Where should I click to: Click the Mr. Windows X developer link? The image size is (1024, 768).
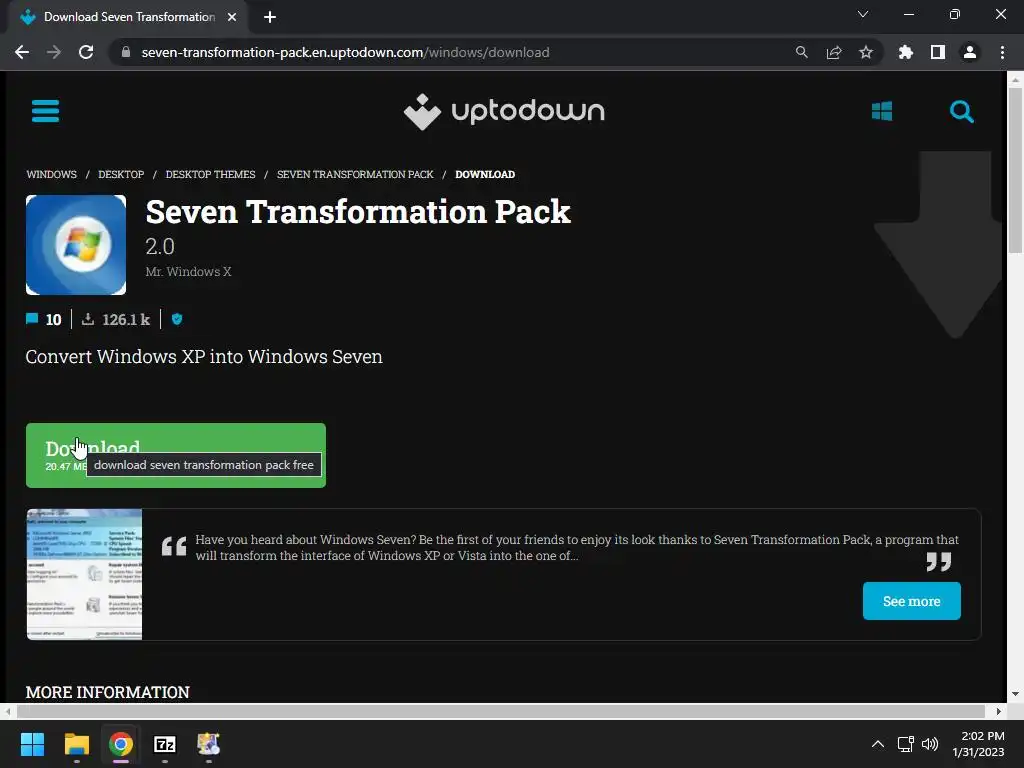click(188, 272)
